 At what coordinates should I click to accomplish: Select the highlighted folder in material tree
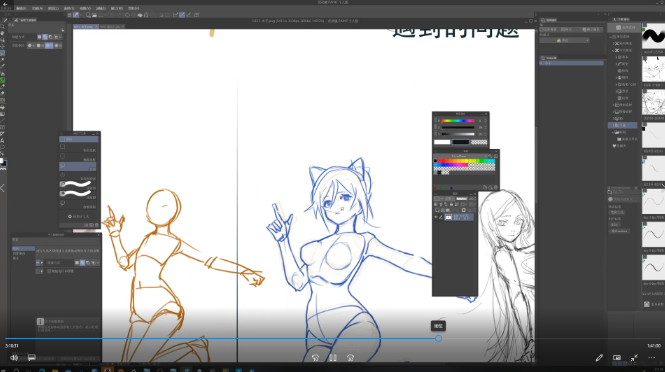coord(623,125)
